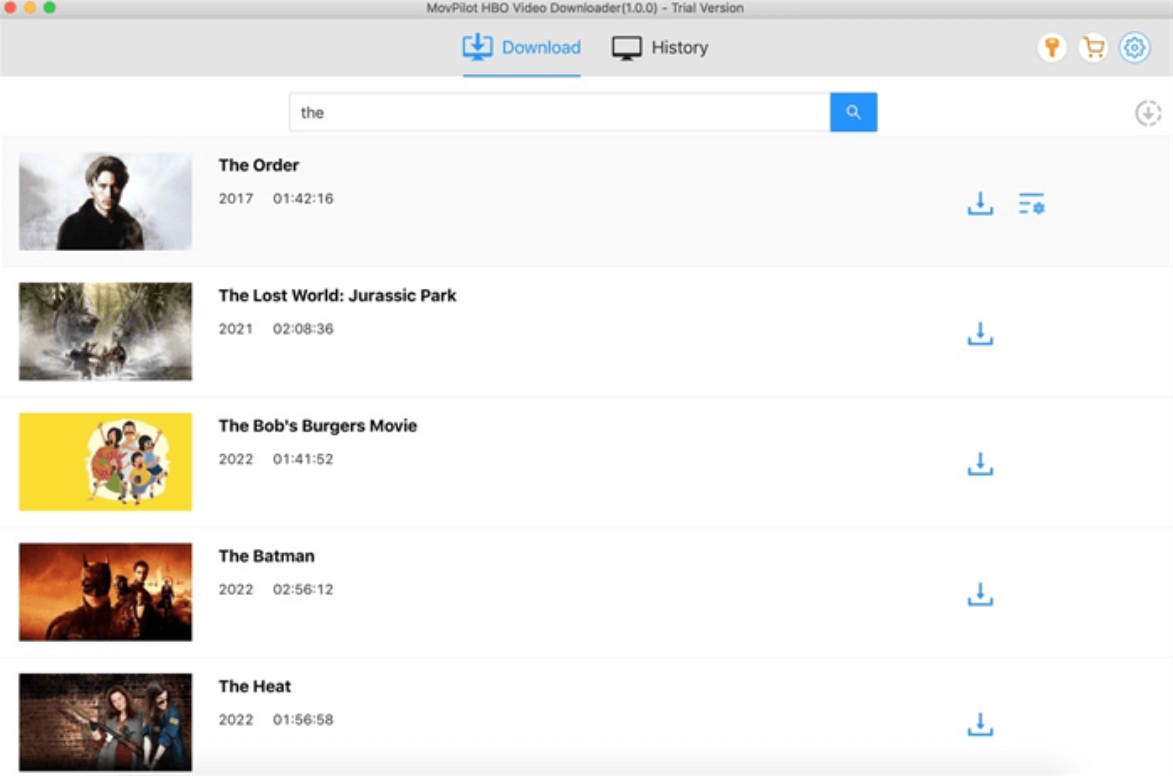Open the settings gear icon

[x=1134, y=47]
